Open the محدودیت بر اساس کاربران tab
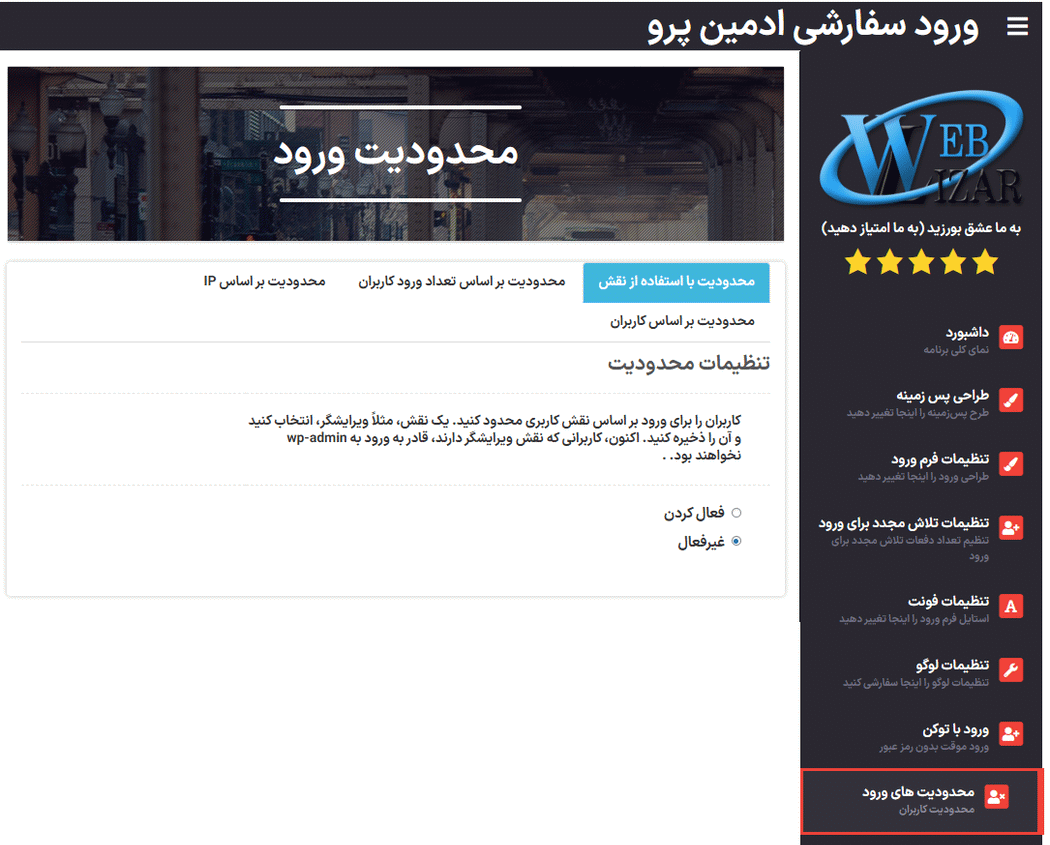 tap(682, 321)
